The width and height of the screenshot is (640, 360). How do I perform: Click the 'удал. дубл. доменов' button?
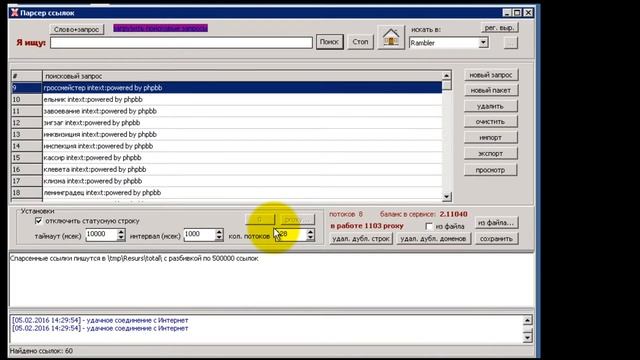pyautogui.click(x=433, y=239)
